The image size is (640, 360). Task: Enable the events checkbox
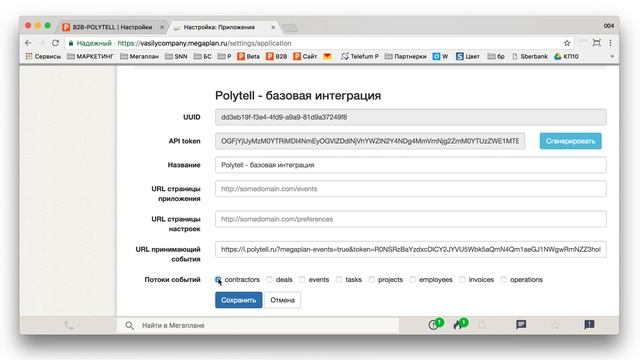pos(302,280)
